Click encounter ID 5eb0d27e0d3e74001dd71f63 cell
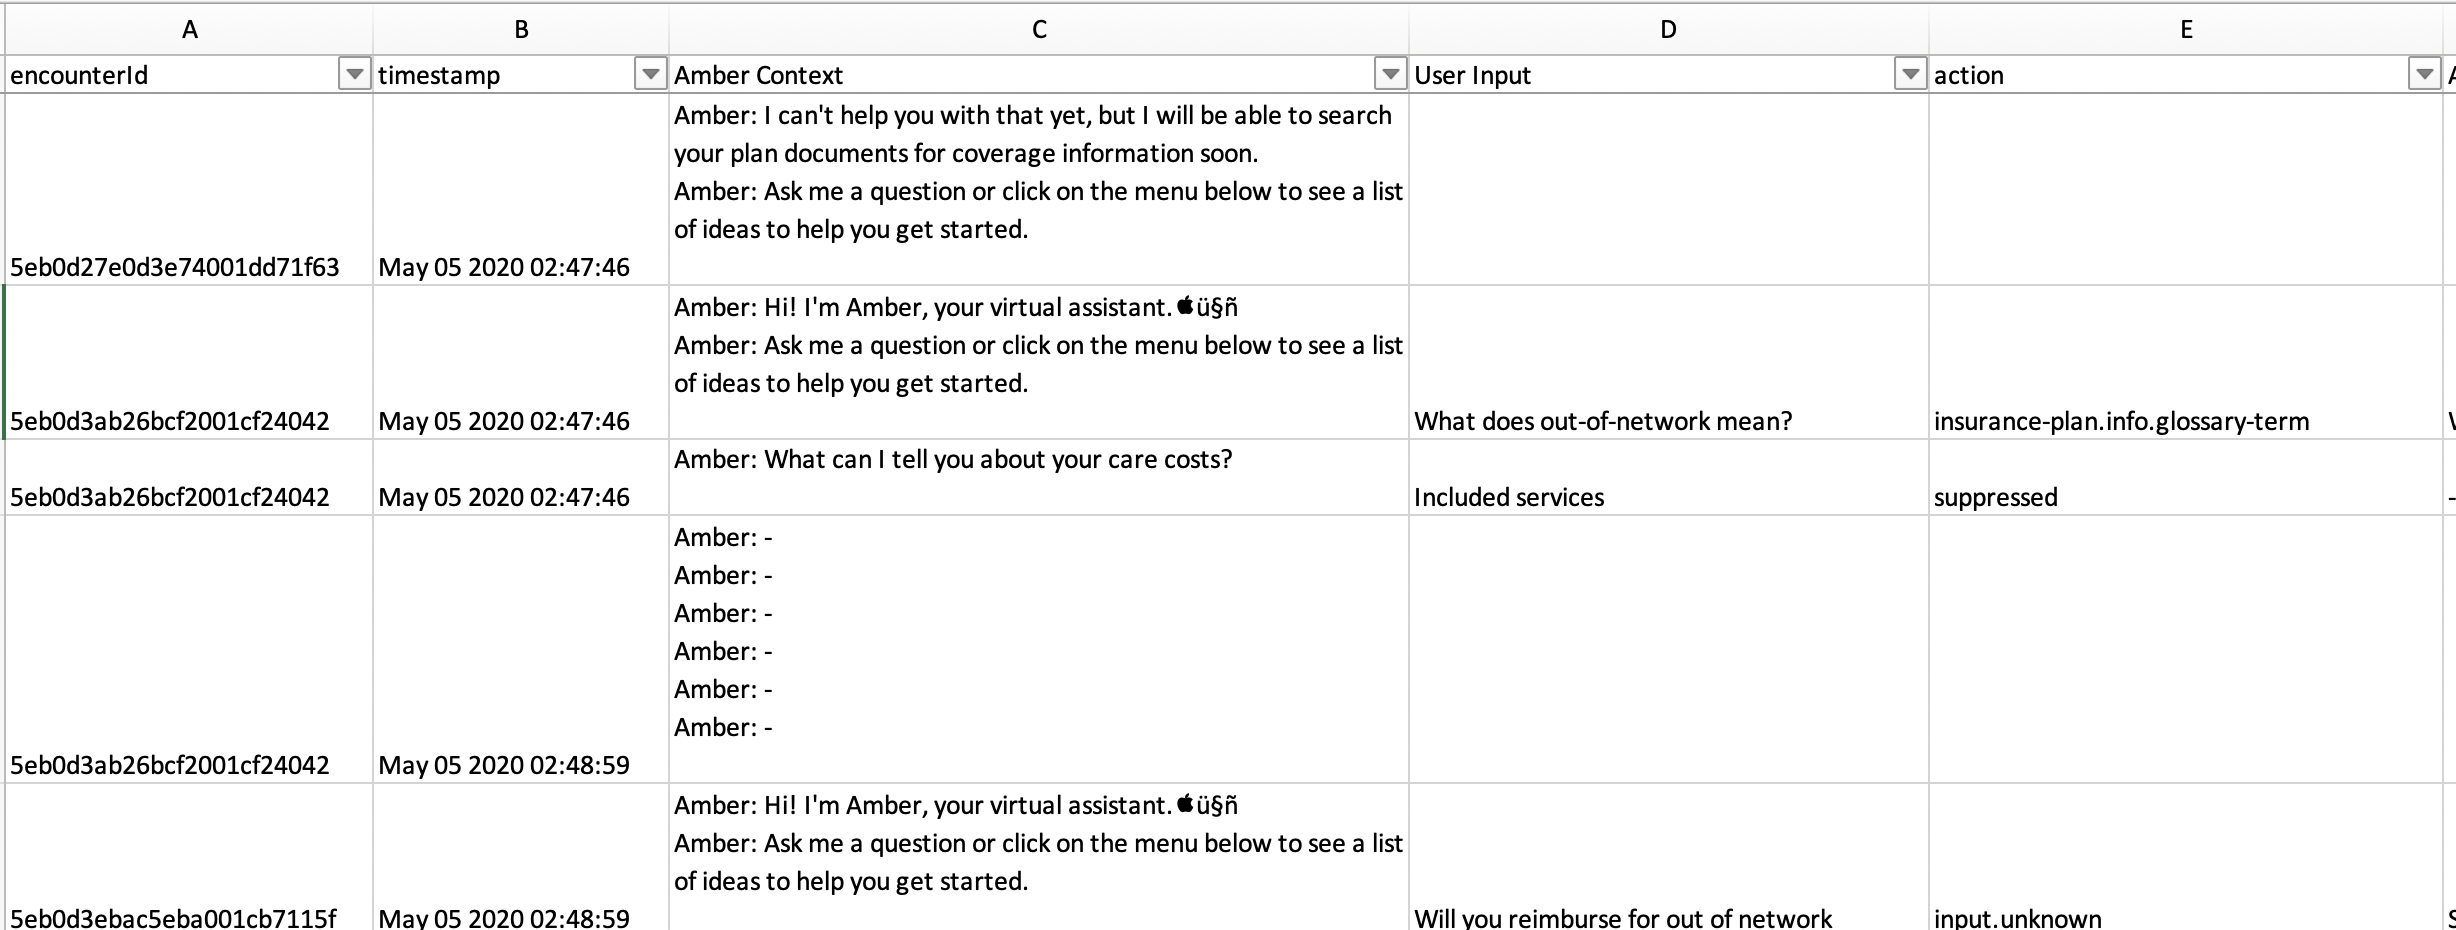Viewport: 2456px width, 930px height. pos(175,267)
